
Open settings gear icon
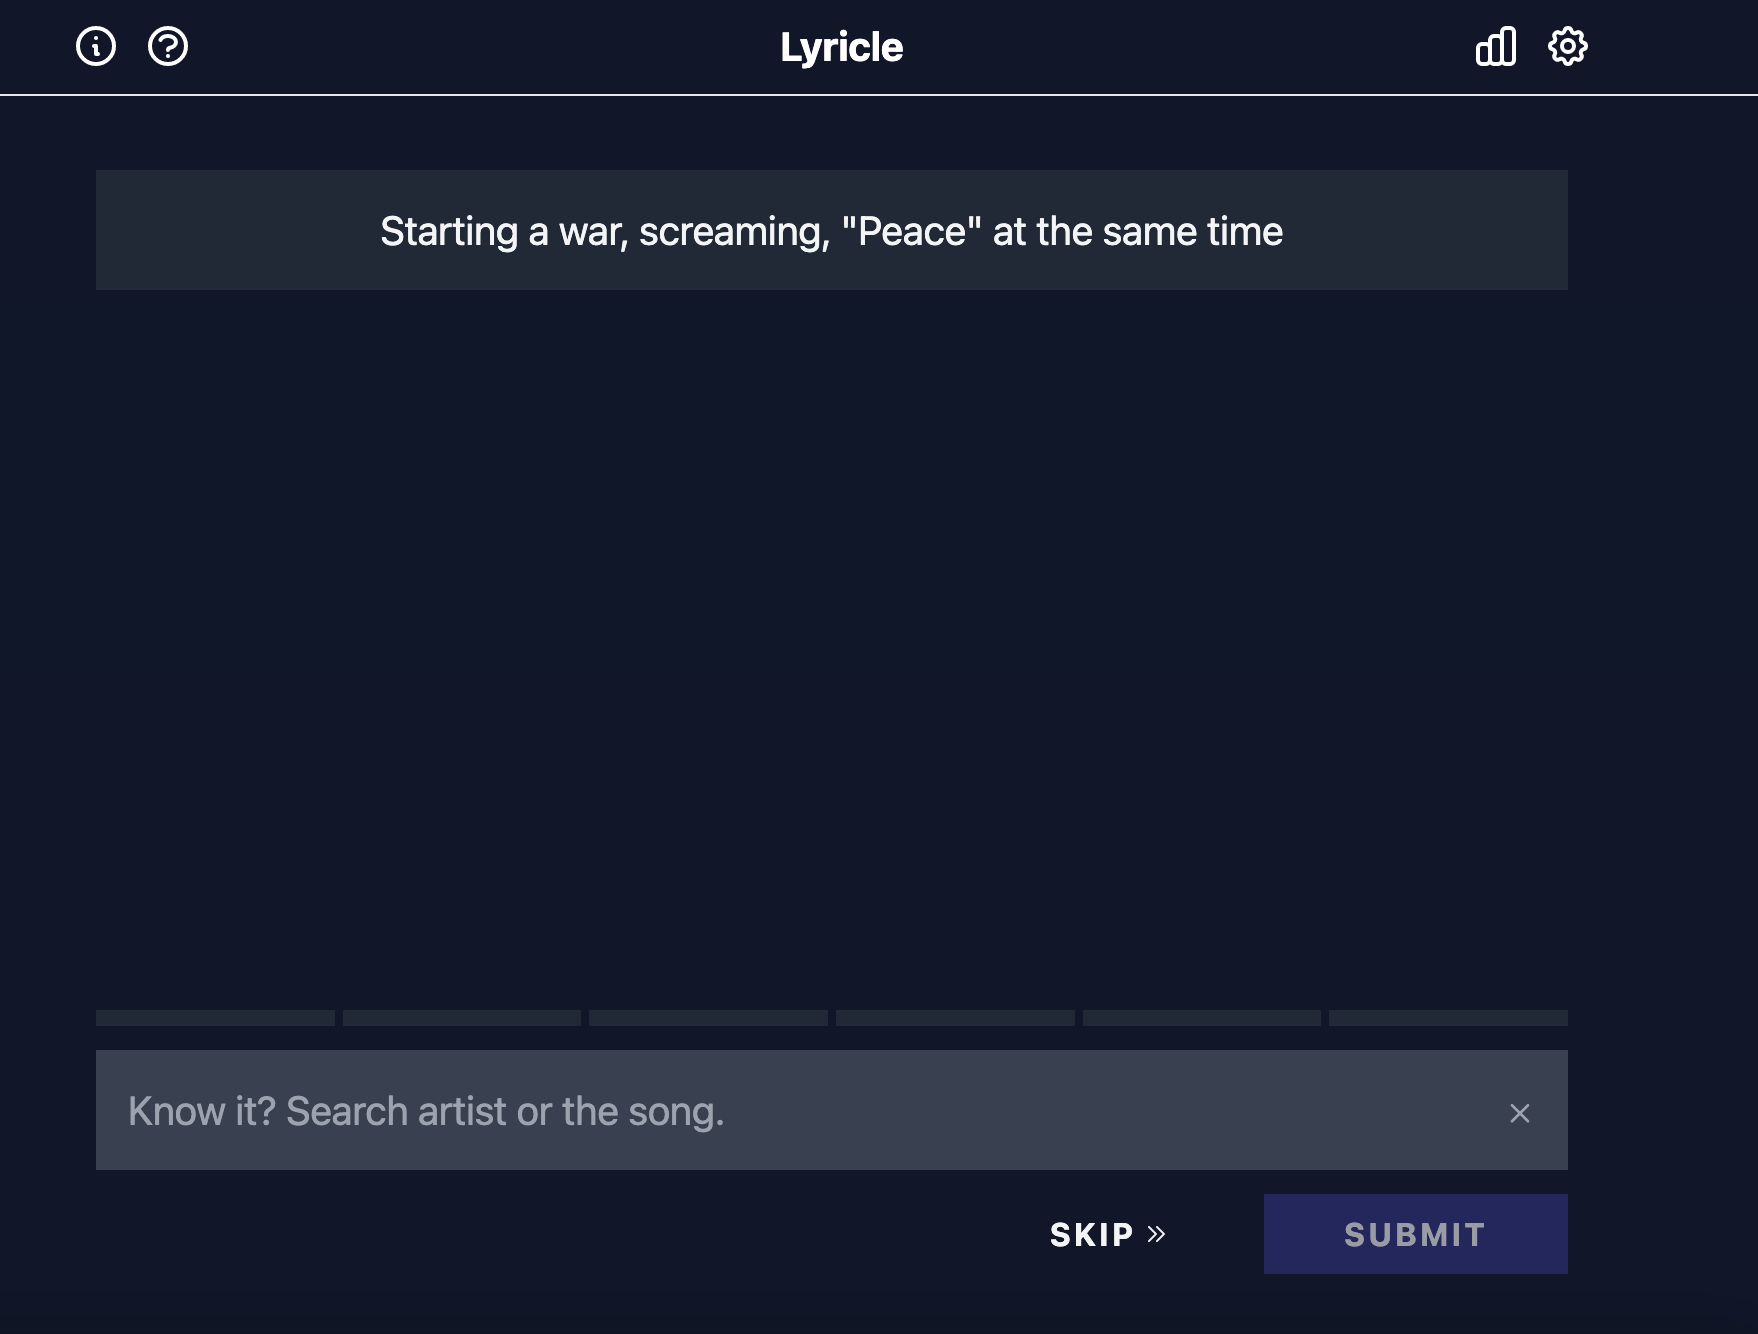pos(1568,46)
